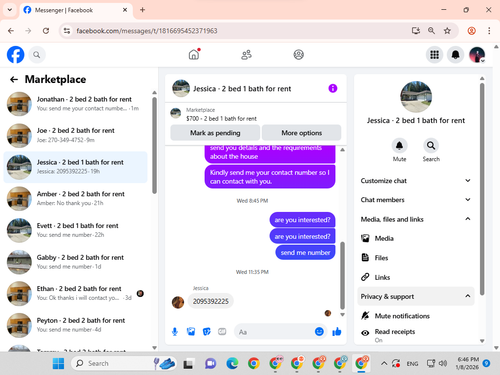
Task: Expand the Customize chat section
Action: 416,181
